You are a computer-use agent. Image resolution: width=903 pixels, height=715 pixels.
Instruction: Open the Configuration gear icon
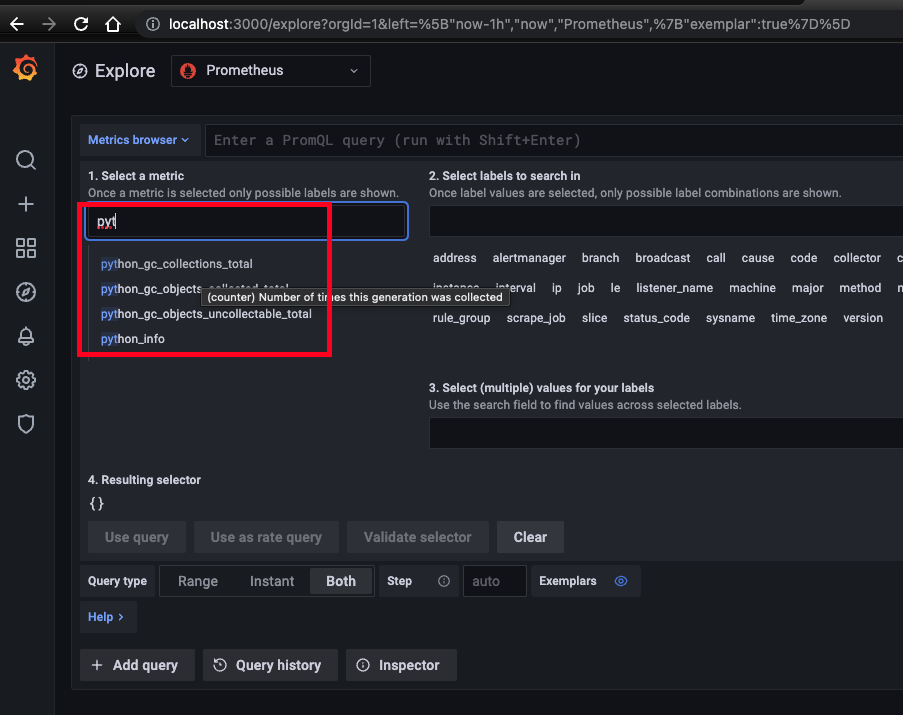[25, 380]
